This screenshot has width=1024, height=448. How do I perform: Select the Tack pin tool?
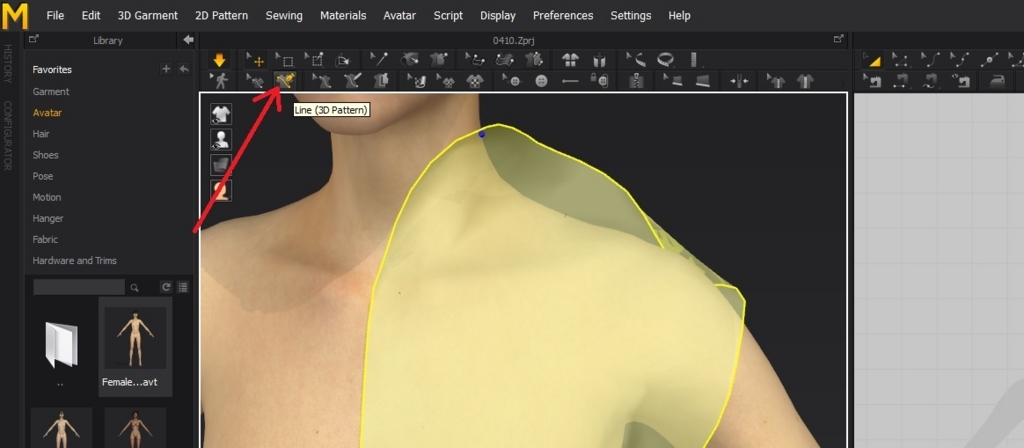(379, 60)
